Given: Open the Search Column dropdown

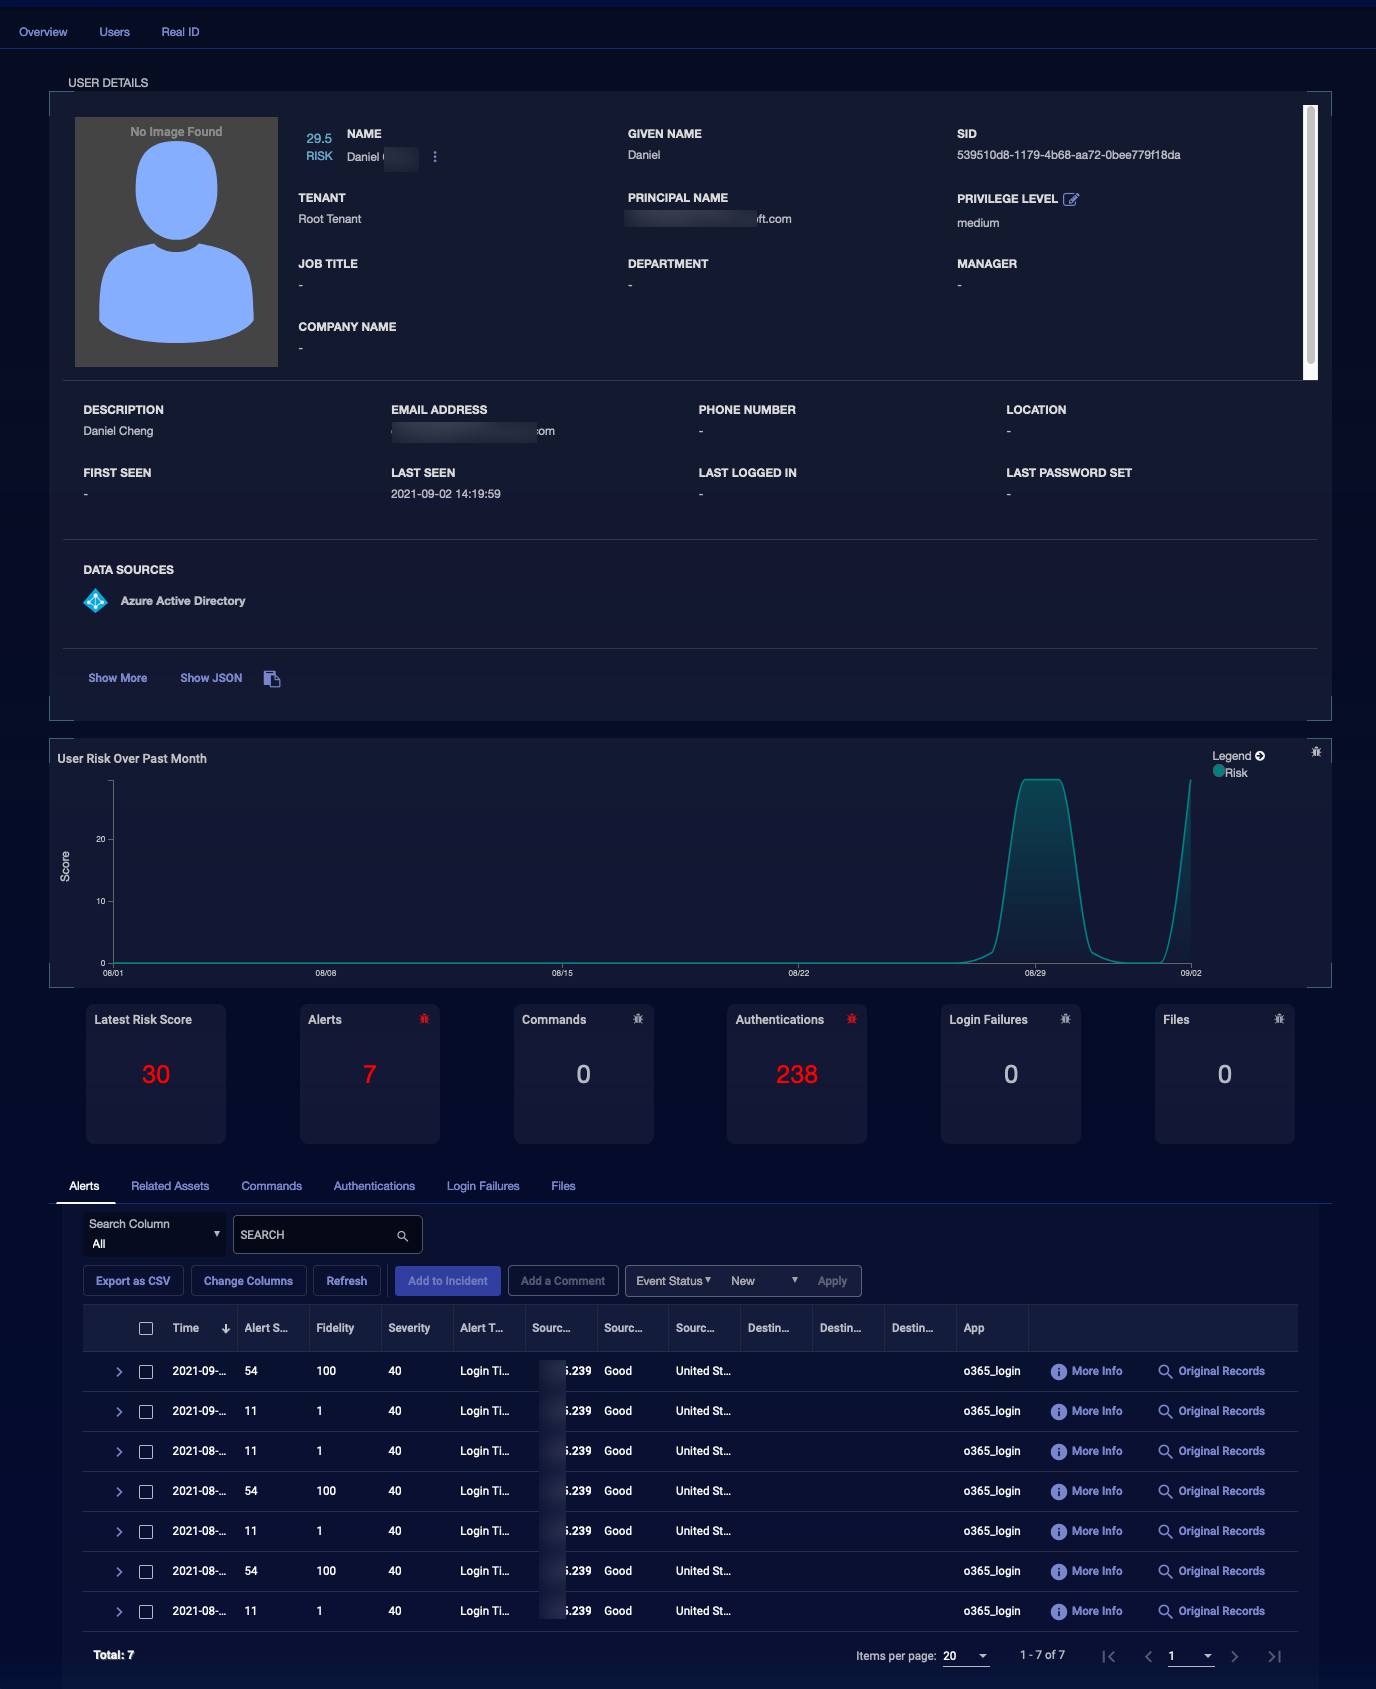Looking at the screenshot, I should point(155,1234).
